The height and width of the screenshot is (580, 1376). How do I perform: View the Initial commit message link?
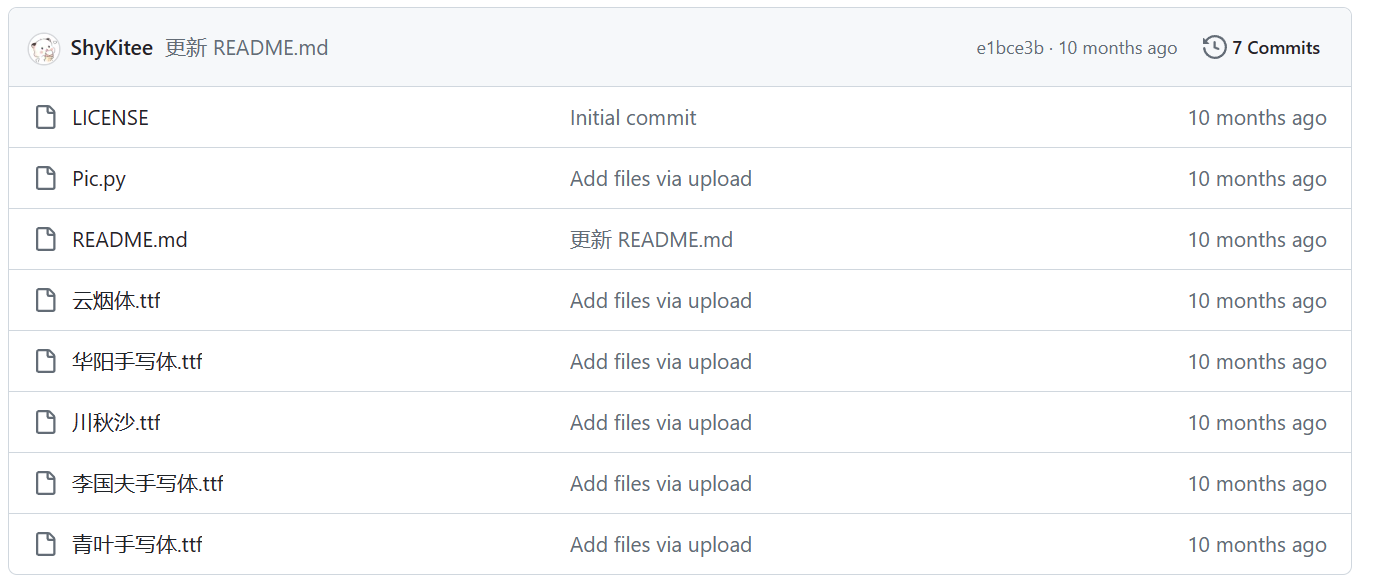coord(633,118)
